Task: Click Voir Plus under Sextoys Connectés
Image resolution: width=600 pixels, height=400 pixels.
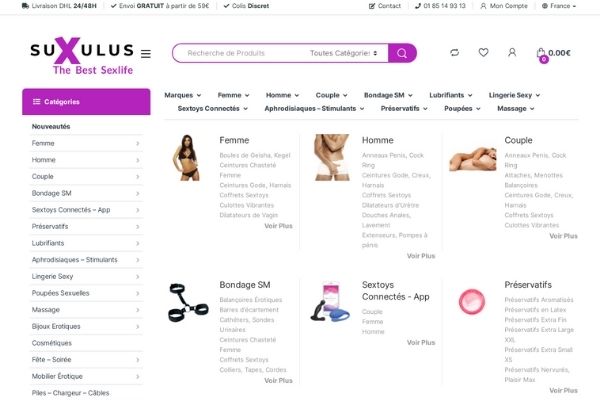Action: (x=421, y=343)
